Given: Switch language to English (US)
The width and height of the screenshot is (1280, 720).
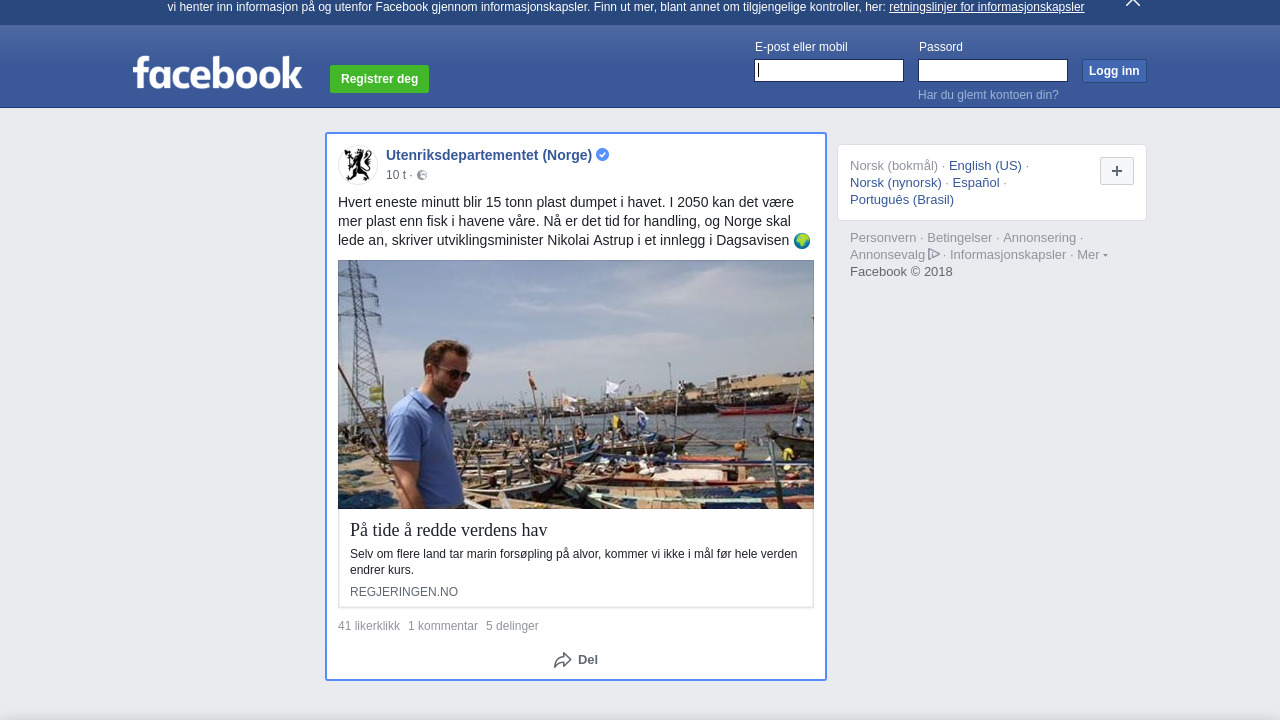Looking at the screenshot, I should click(x=985, y=166).
